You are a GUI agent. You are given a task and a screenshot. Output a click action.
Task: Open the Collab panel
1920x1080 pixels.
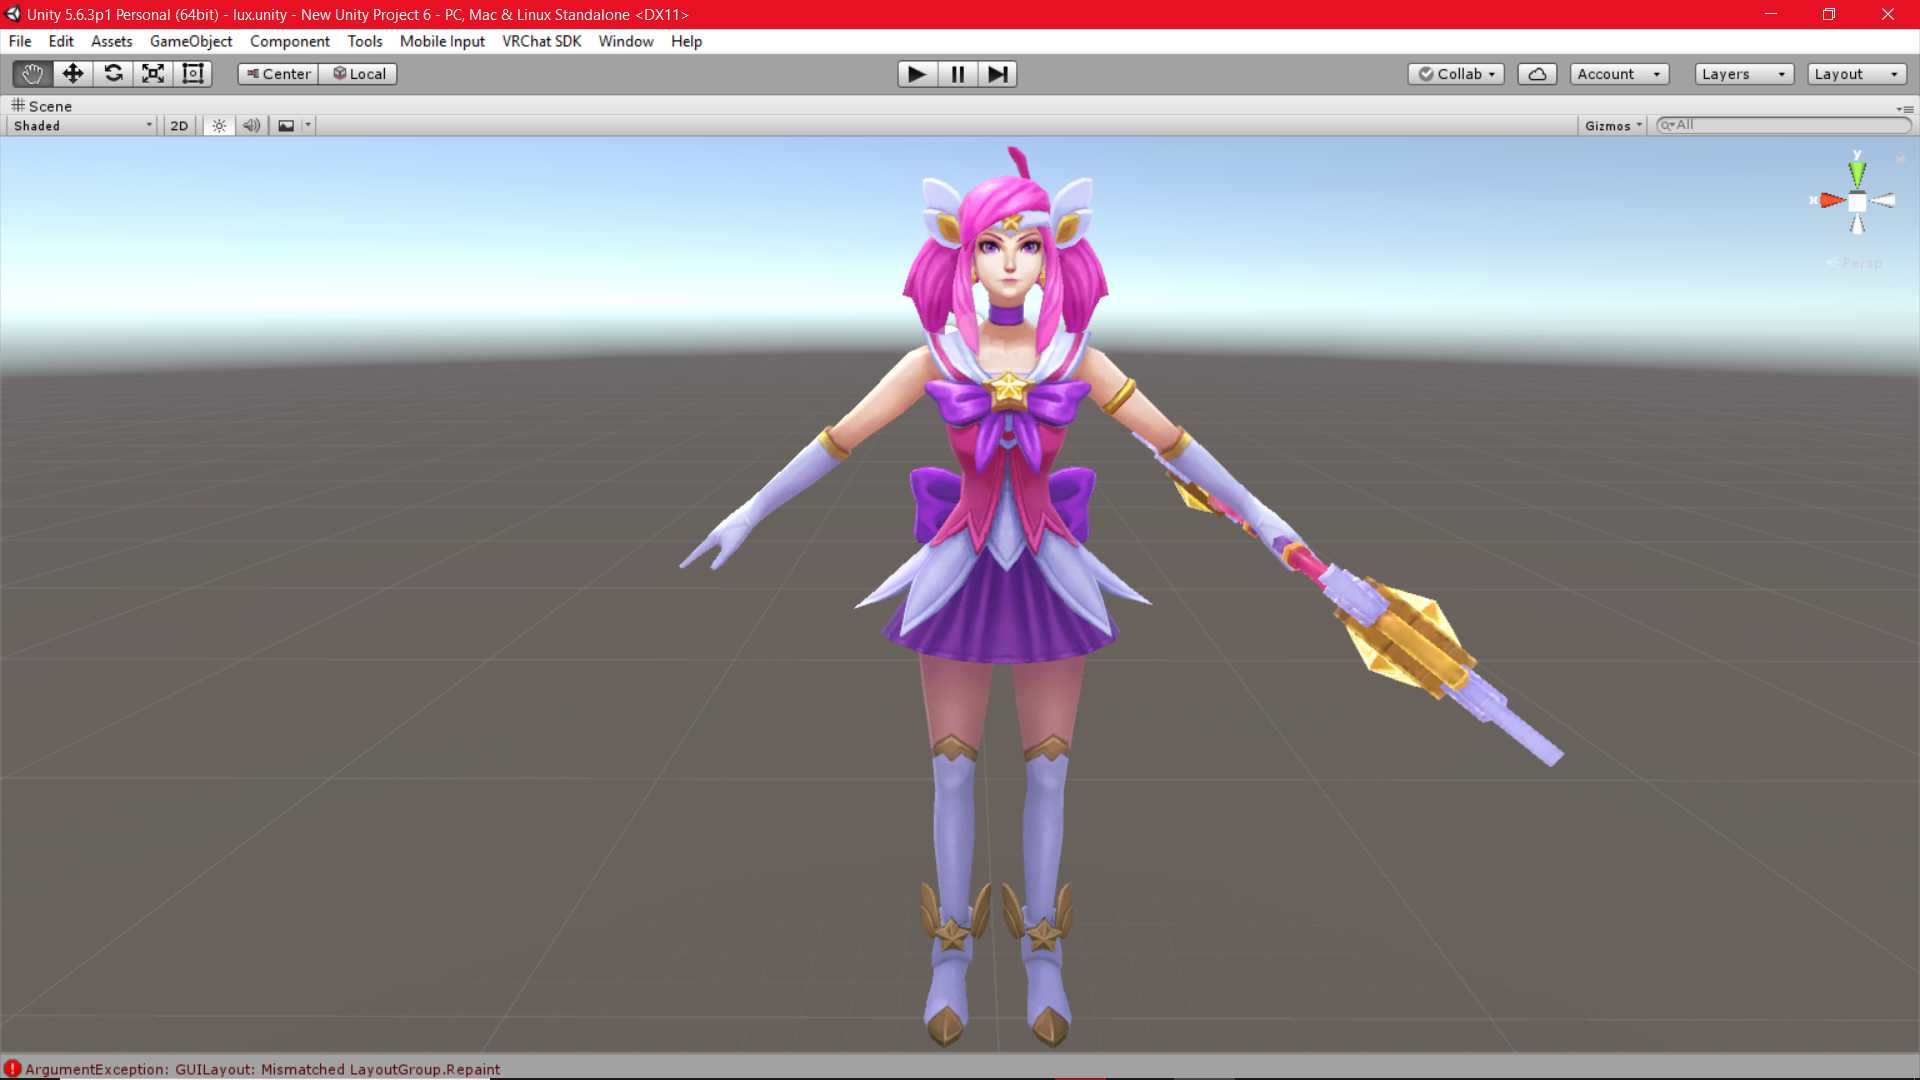coord(1456,73)
